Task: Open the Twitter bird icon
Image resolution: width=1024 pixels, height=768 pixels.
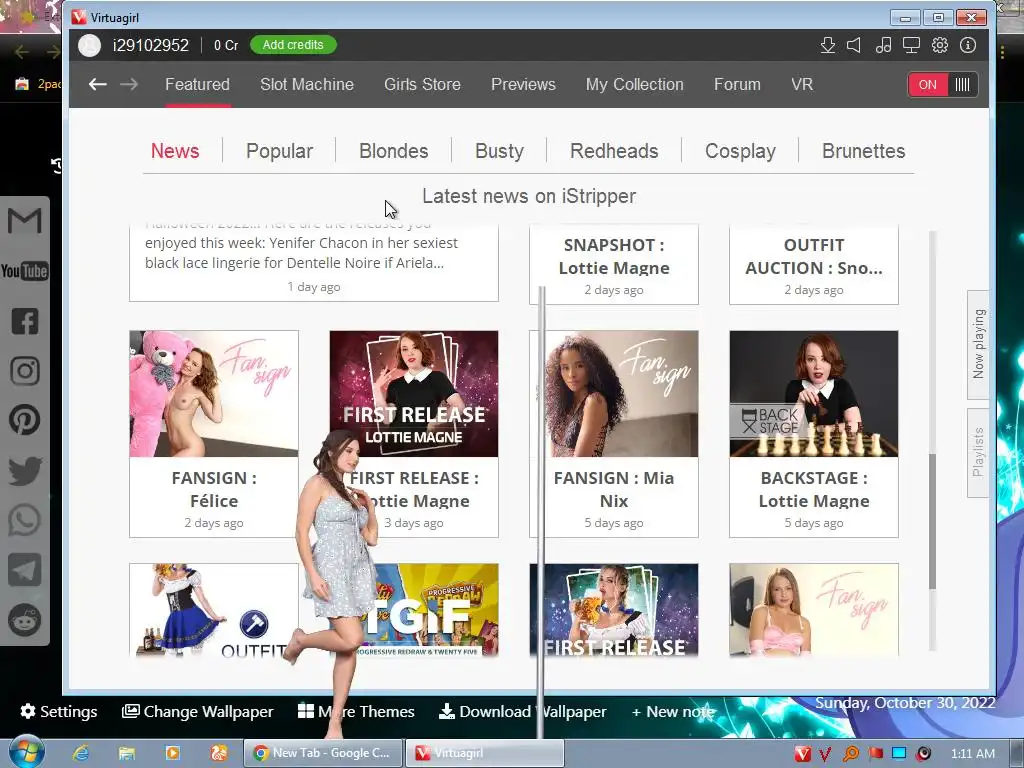Action: tap(25, 471)
